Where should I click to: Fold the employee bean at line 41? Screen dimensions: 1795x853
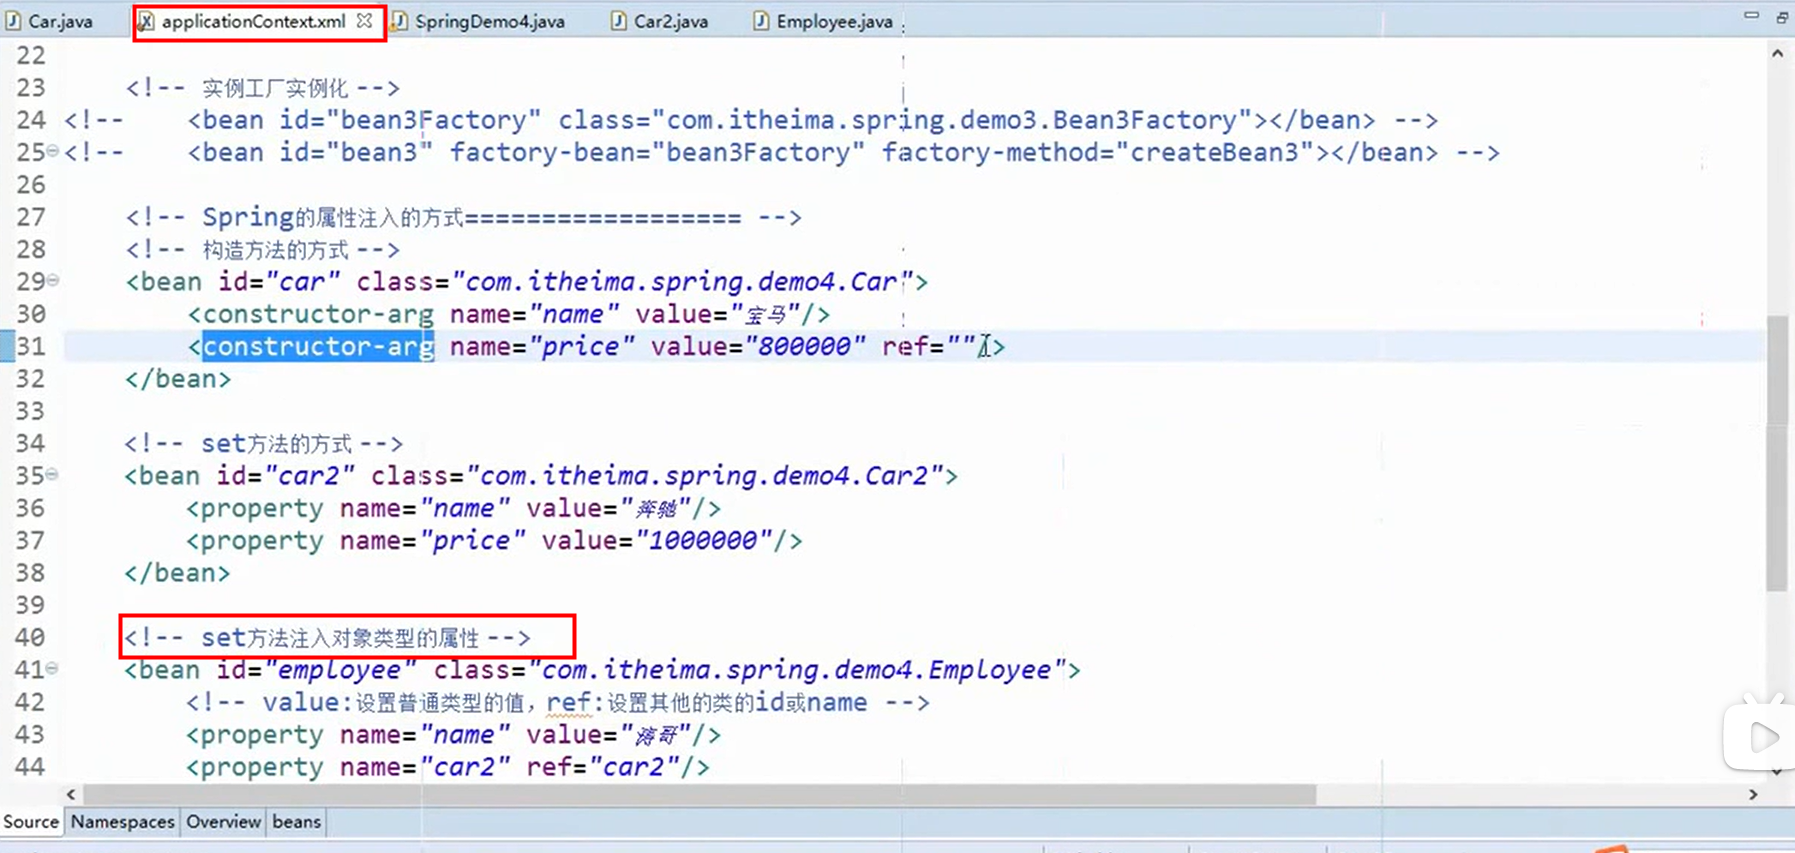(53, 668)
